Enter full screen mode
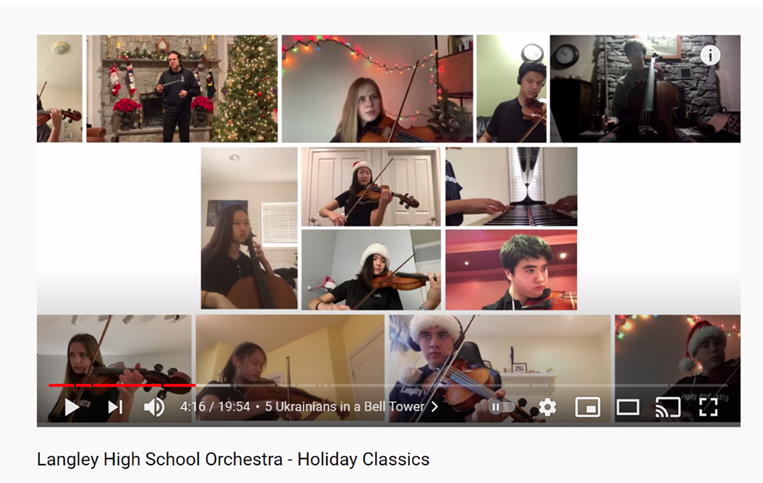 (708, 407)
